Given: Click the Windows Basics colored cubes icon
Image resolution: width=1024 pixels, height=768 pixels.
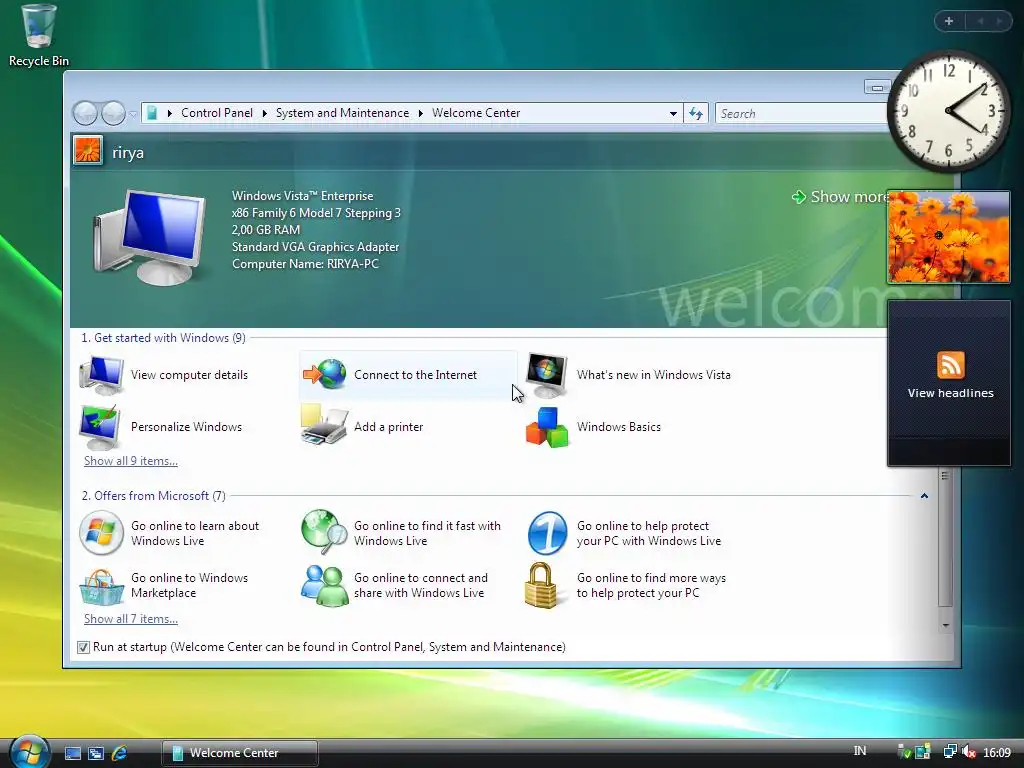Looking at the screenshot, I should pyautogui.click(x=547, y=428).
